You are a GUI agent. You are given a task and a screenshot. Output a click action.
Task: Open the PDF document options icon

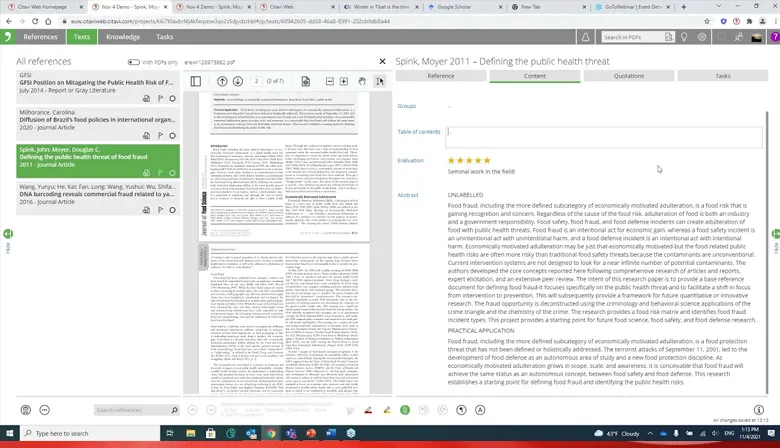[x=305, y=81]
